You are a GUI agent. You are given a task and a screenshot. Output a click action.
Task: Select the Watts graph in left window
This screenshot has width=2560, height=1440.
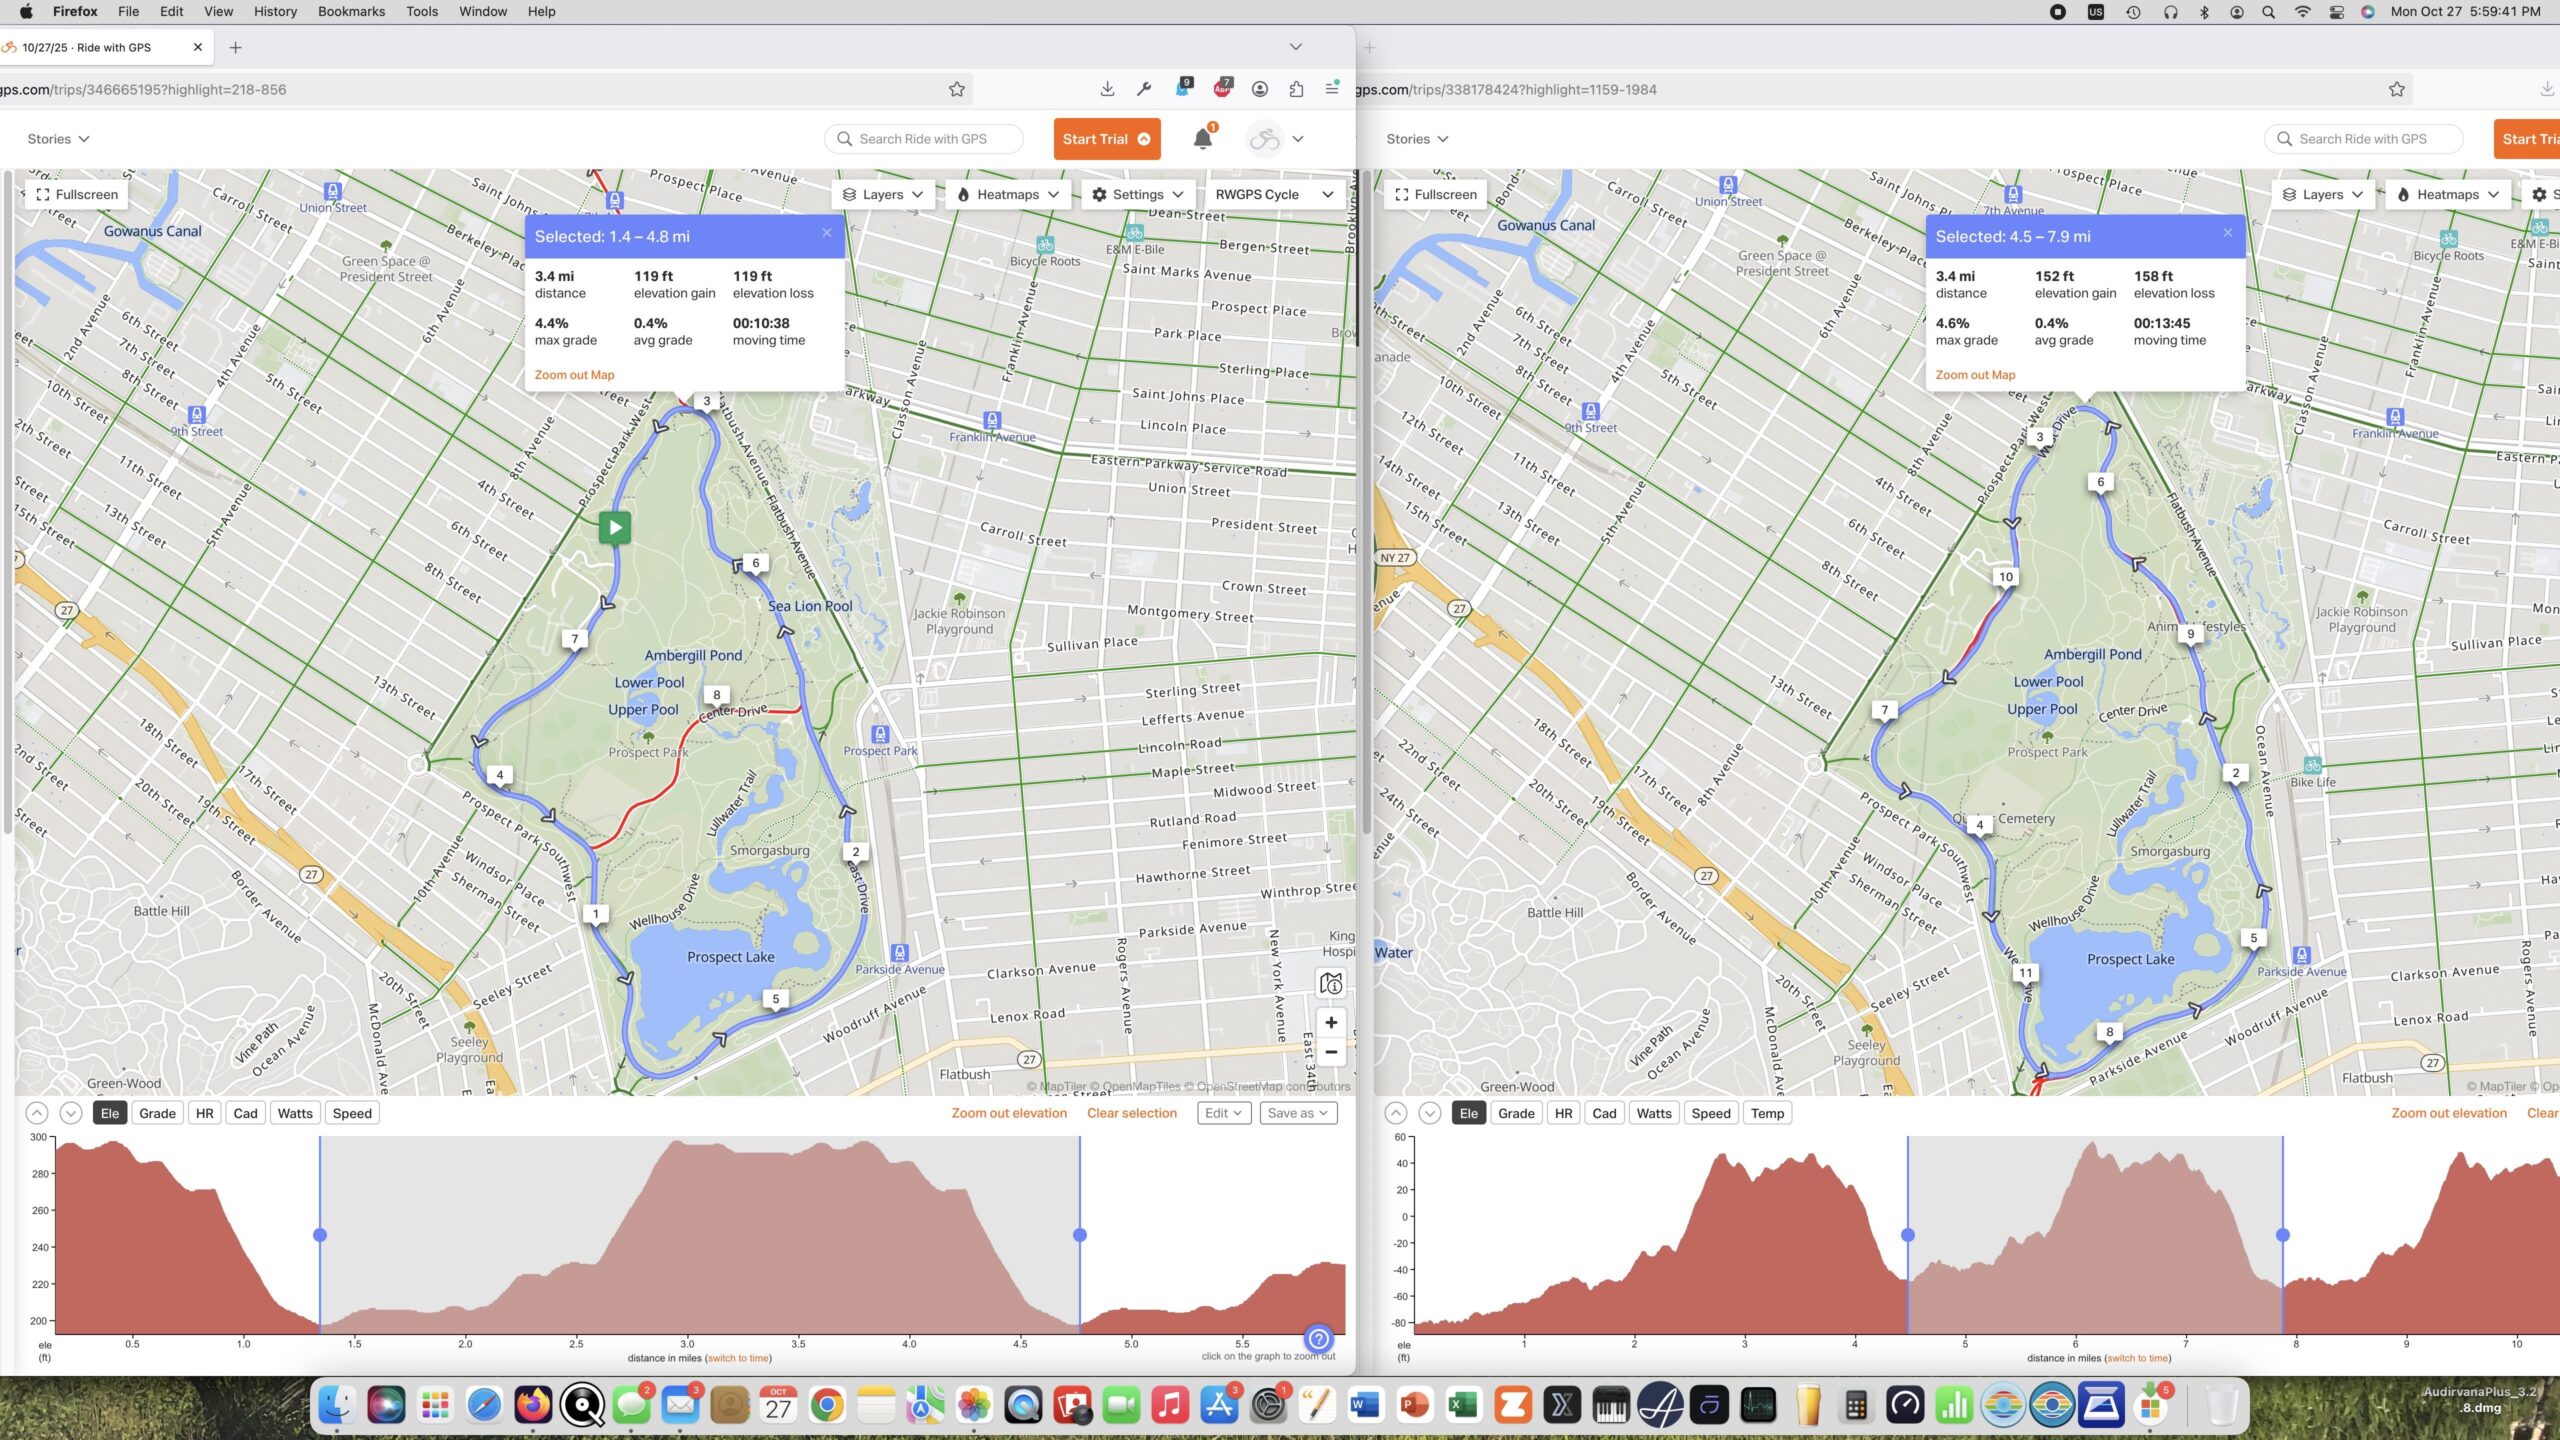click(295, 1113)
